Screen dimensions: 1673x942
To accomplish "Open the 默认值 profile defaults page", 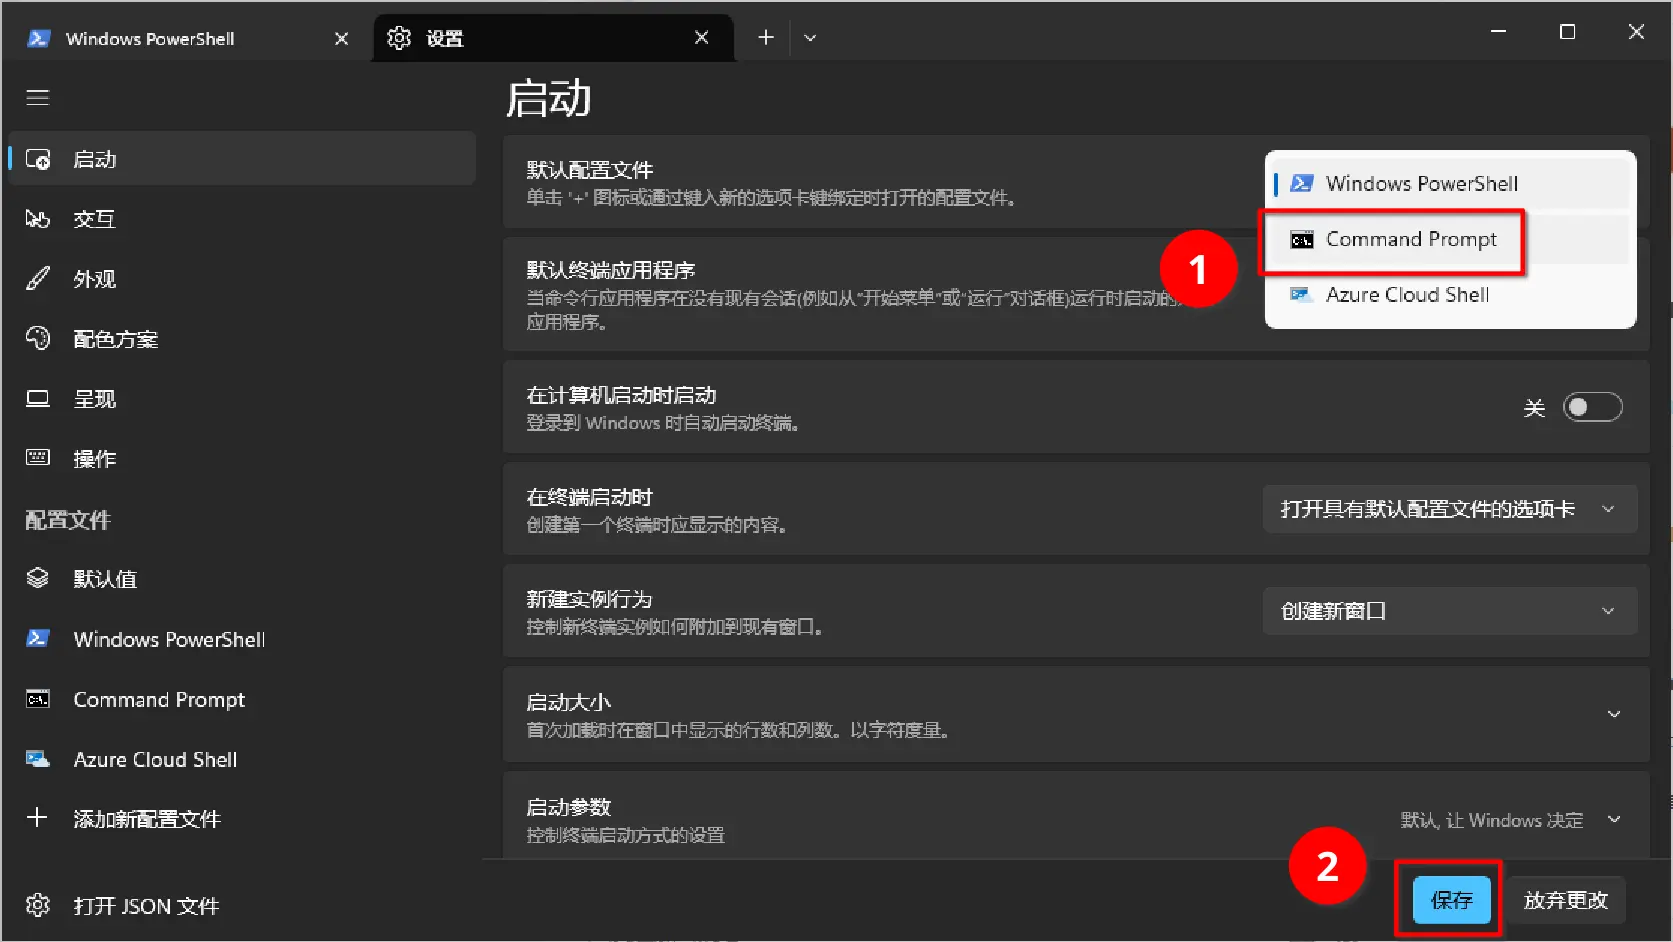I will coord(242,579).
